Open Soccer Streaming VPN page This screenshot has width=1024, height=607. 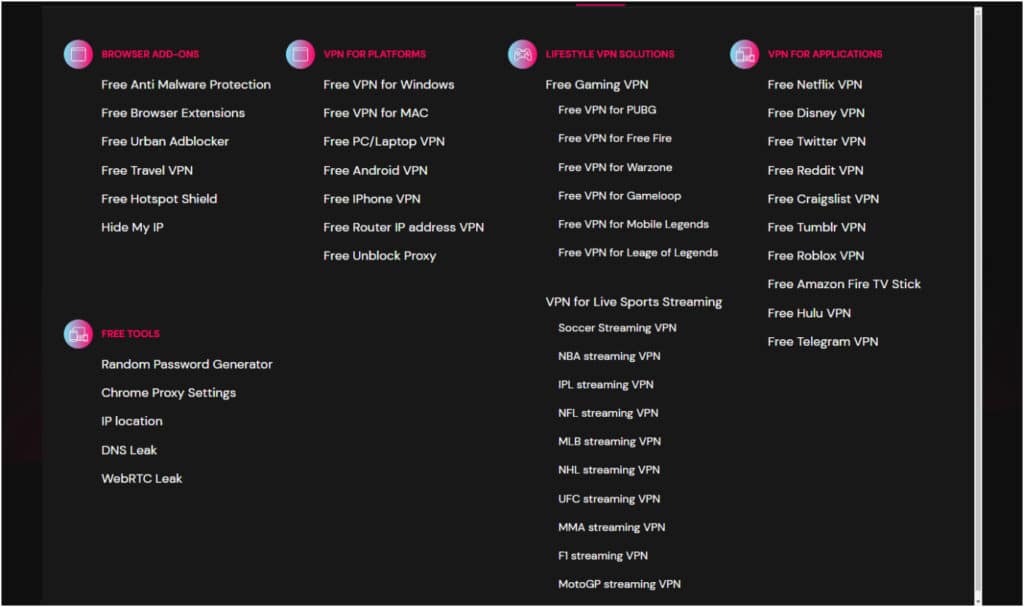point(617,327)
